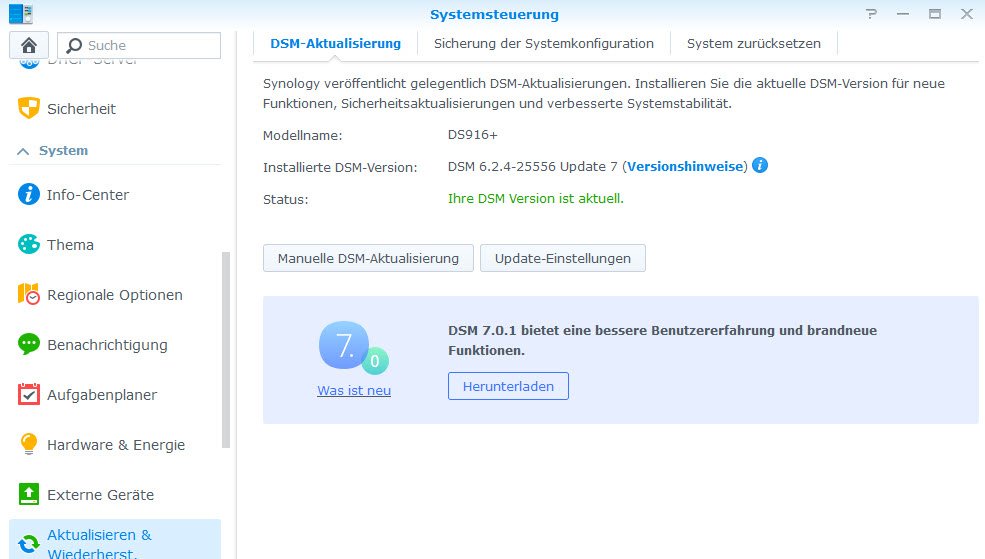Screen dimensions: 985x559
Task: Click the System section header label
Action: [63, 151]
